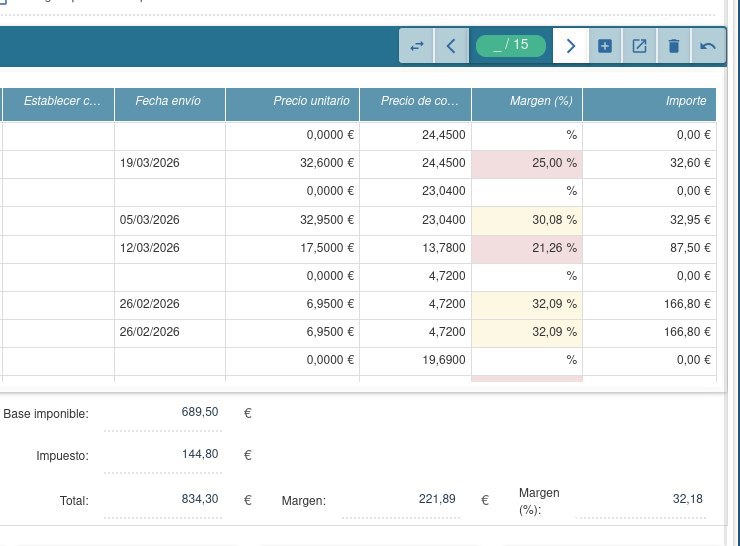740x546 pixels.
Task: Delete selected line with trash icon
Action: (674, 46)
